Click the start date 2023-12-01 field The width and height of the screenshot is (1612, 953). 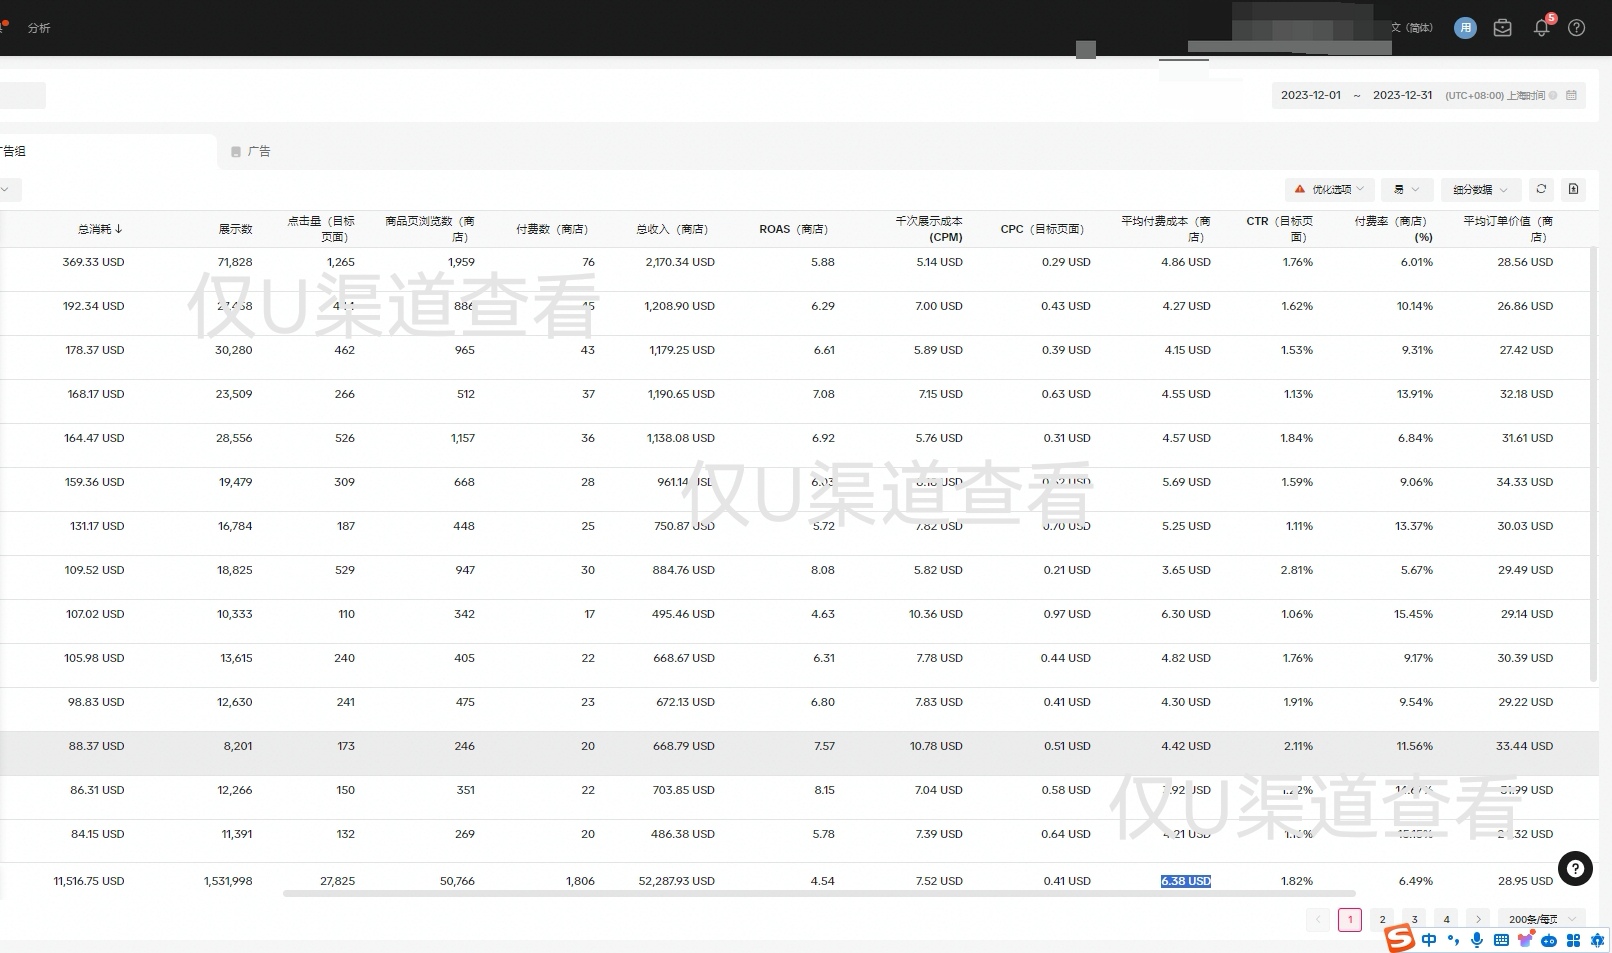click(x=1310, y=95)
